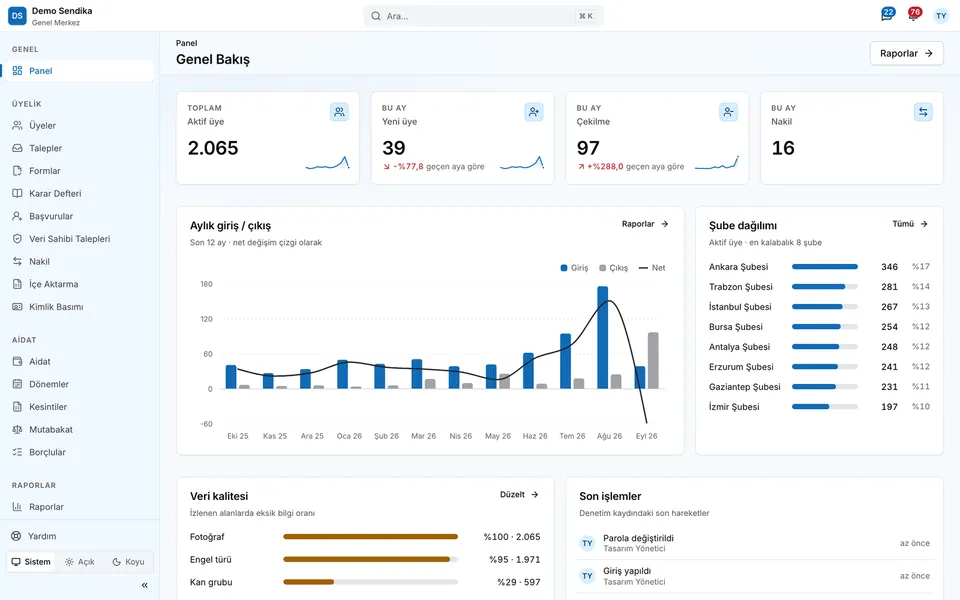Navigate to Dönemler in the sidebar

click(x=80, y=384)
